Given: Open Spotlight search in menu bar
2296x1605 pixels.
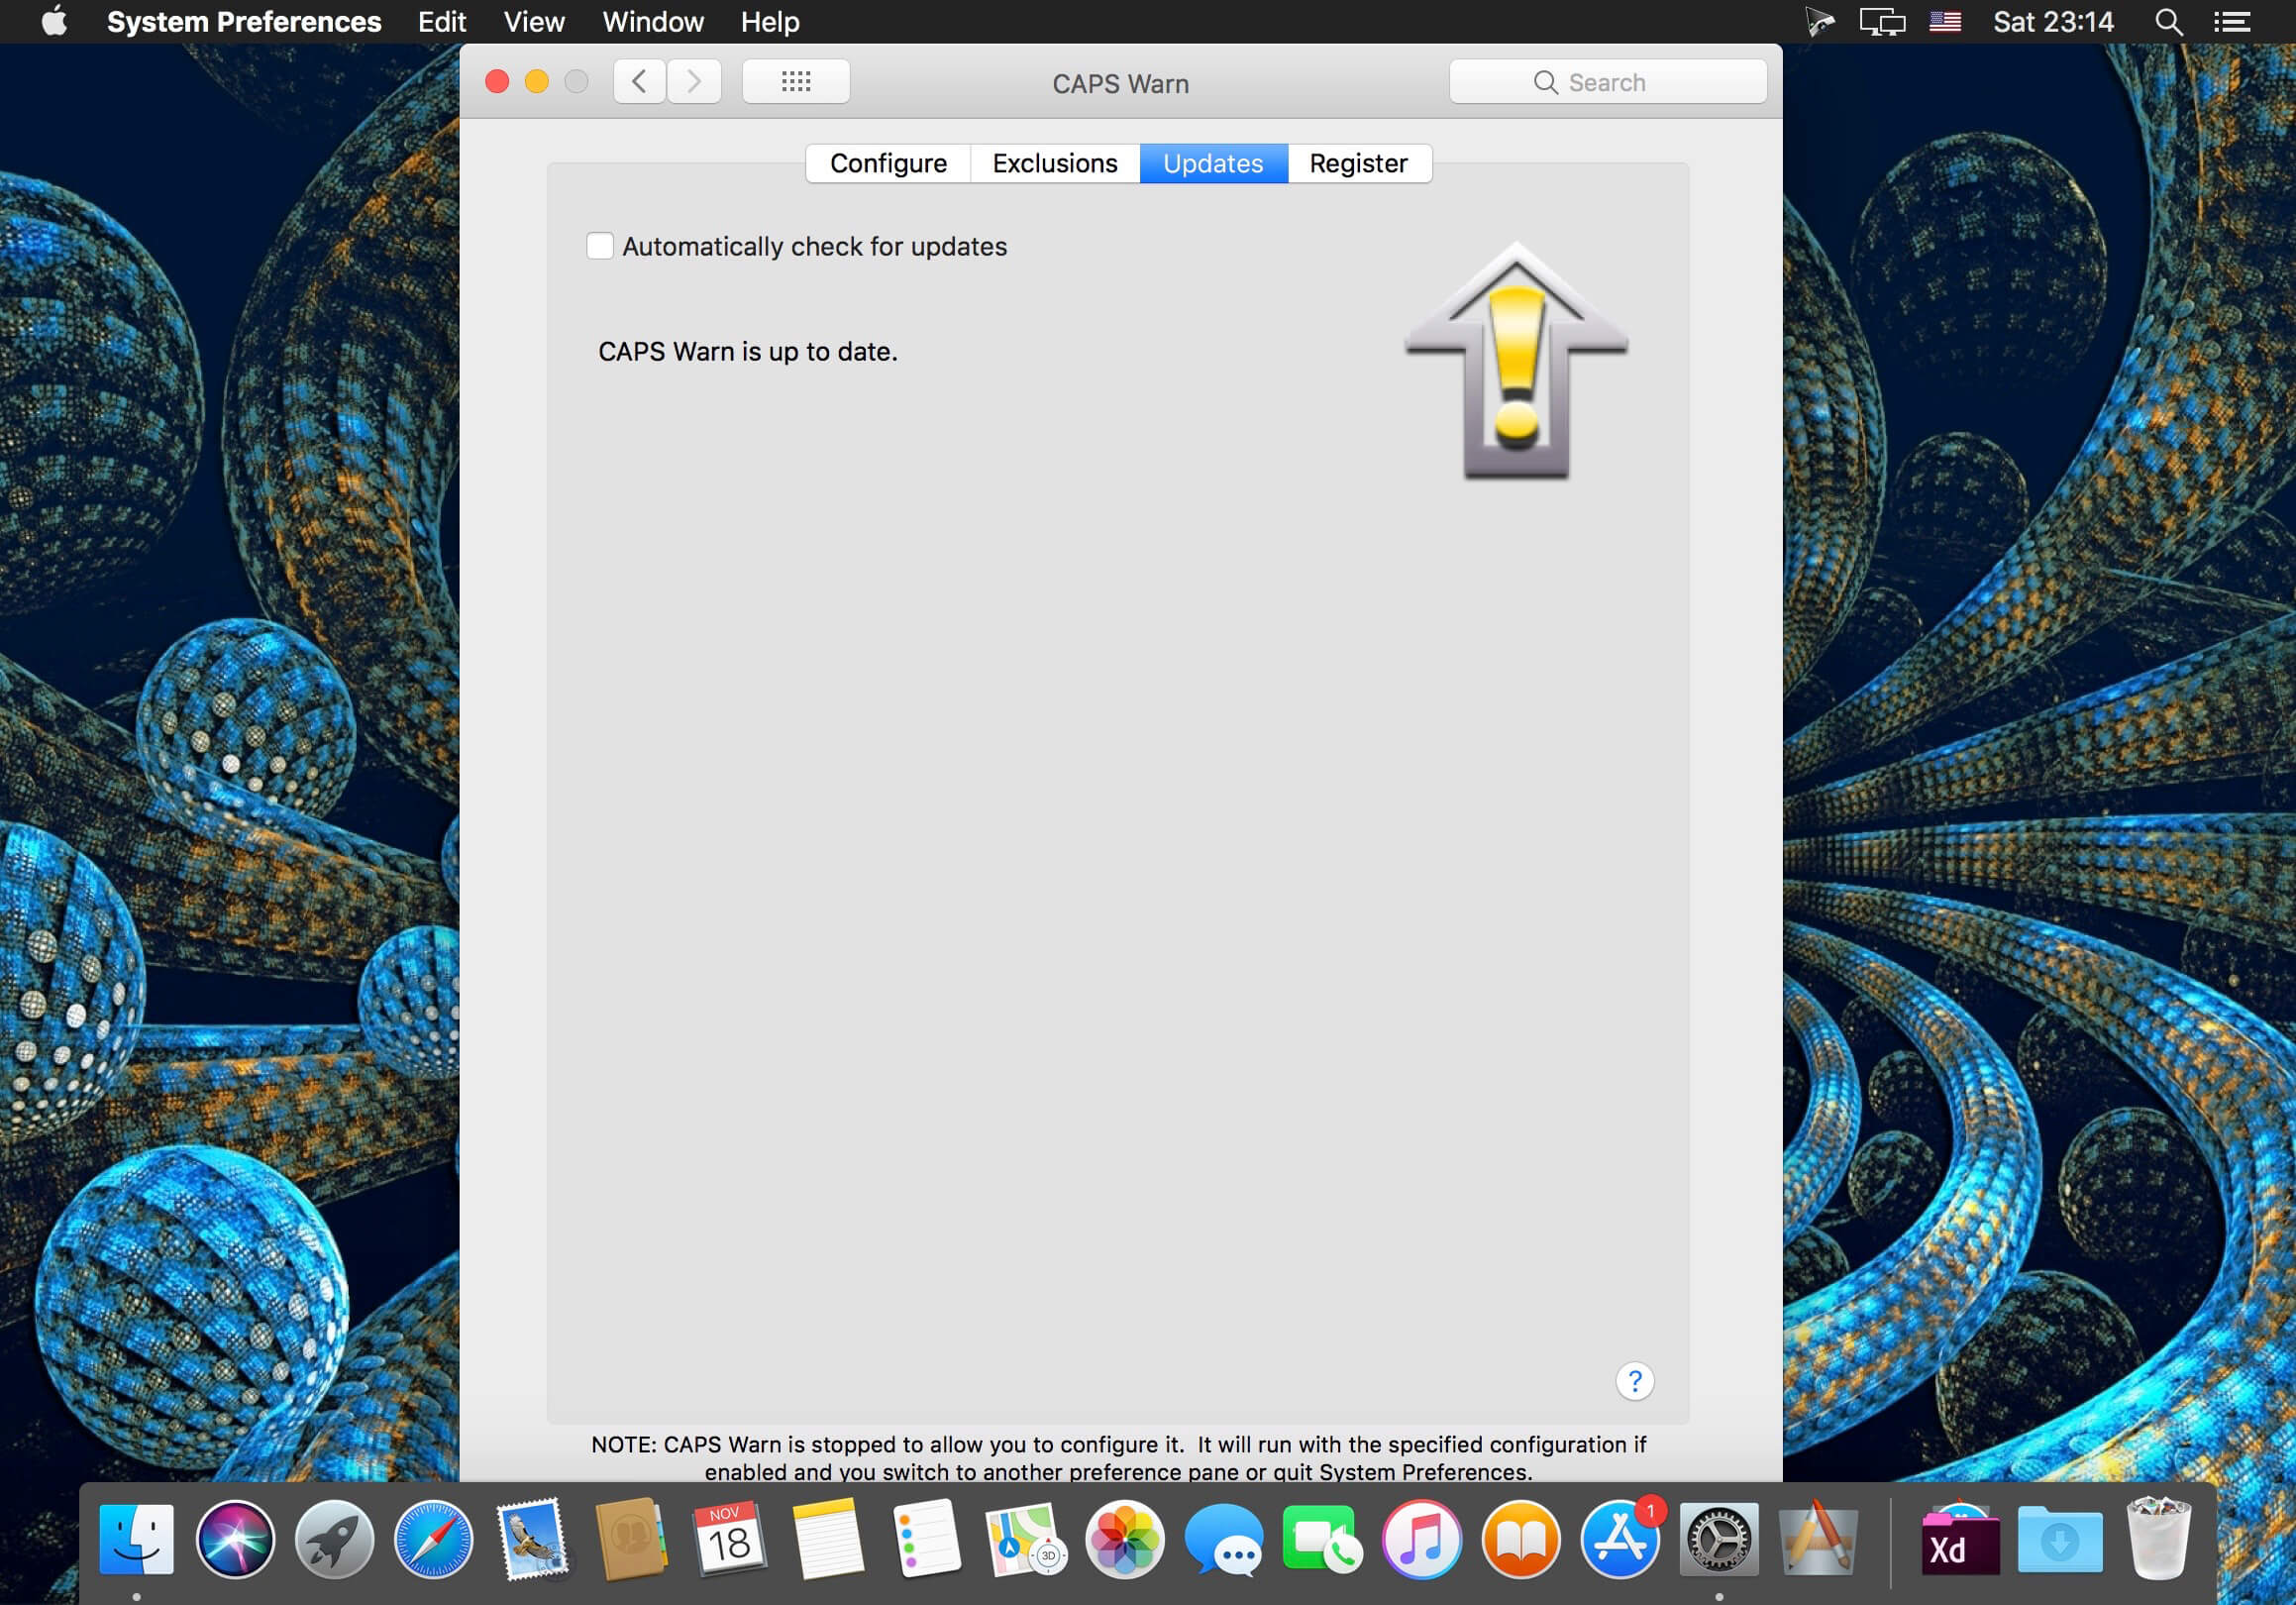Looking at the screenshot, I should (2168, 21).
